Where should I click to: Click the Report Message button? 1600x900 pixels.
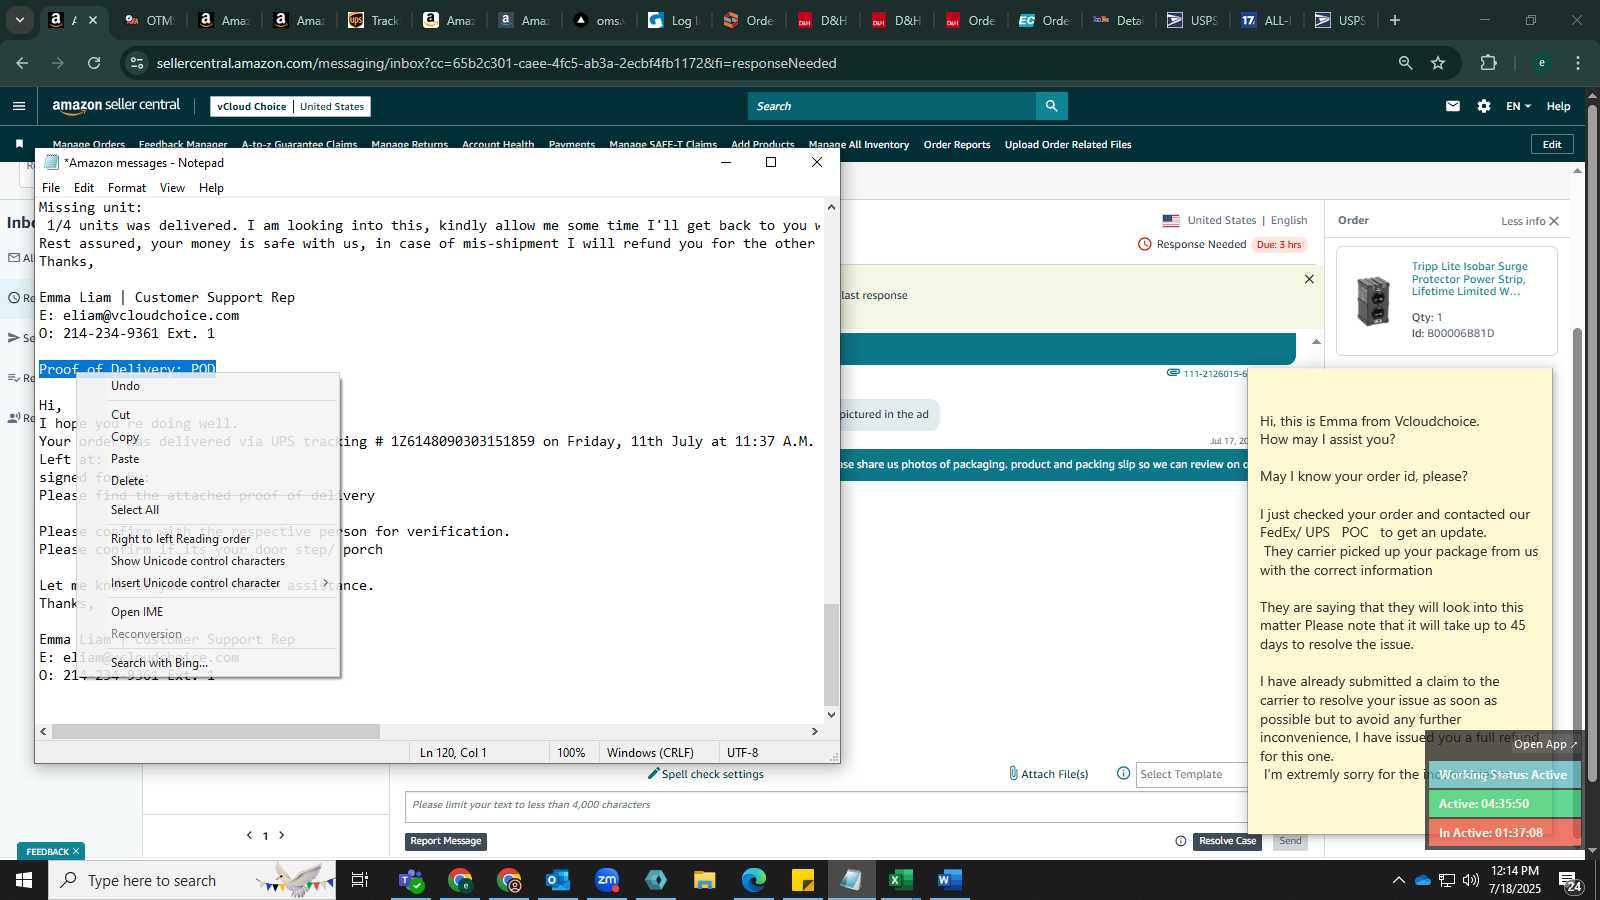[446, 841]
